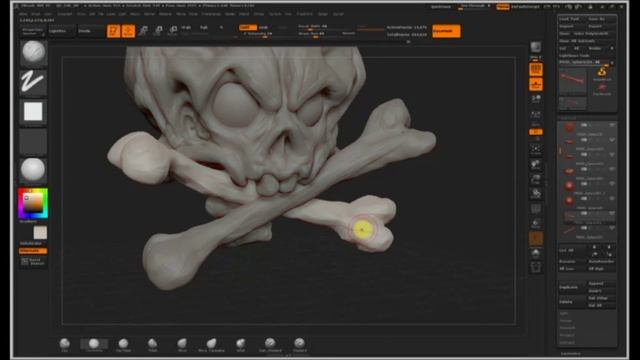Click the Rotate canvas icon on right shelf
Image resolution: width=640 pixels, height=360 pixels.
coord(536,193)
